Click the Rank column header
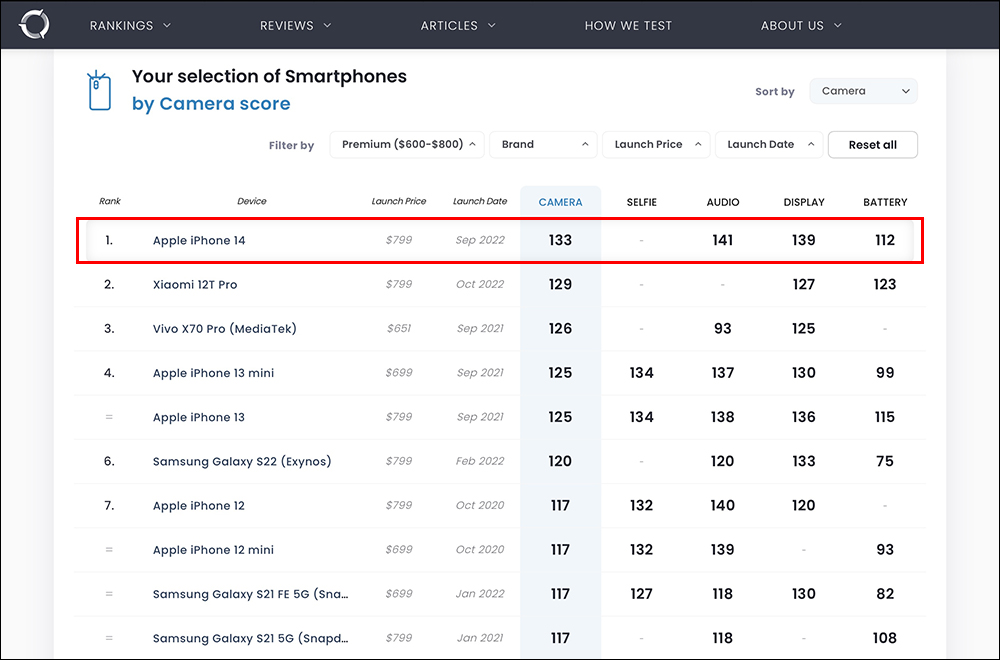Viewport: 1000px width, 660px height. click(109, 202)
